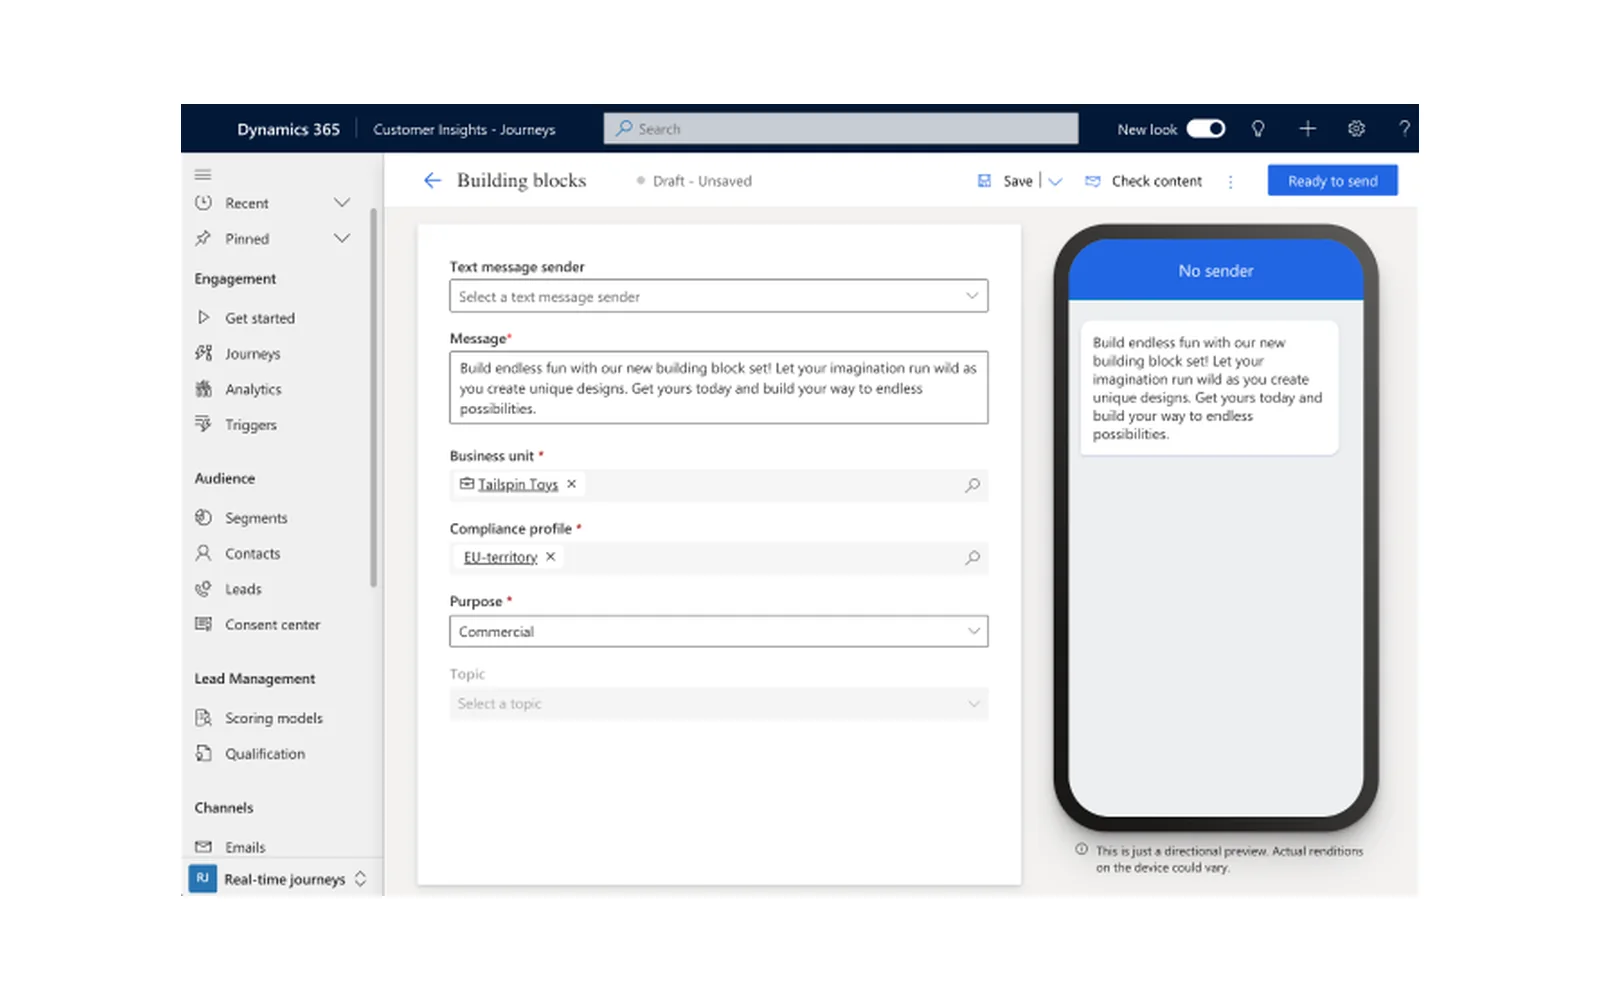Open Analytics in the sidebar
The width and height of the screenshot is (1600, 1000).
pos(253,389)
